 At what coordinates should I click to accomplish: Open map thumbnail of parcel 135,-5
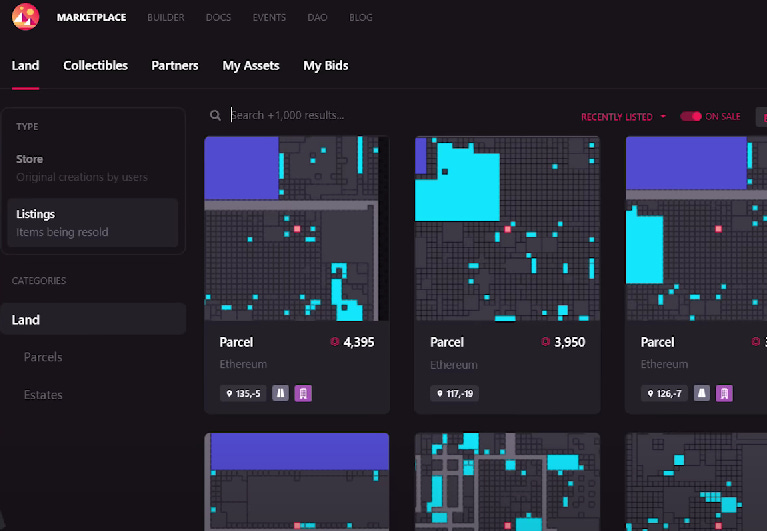click(x=297, y=228)
